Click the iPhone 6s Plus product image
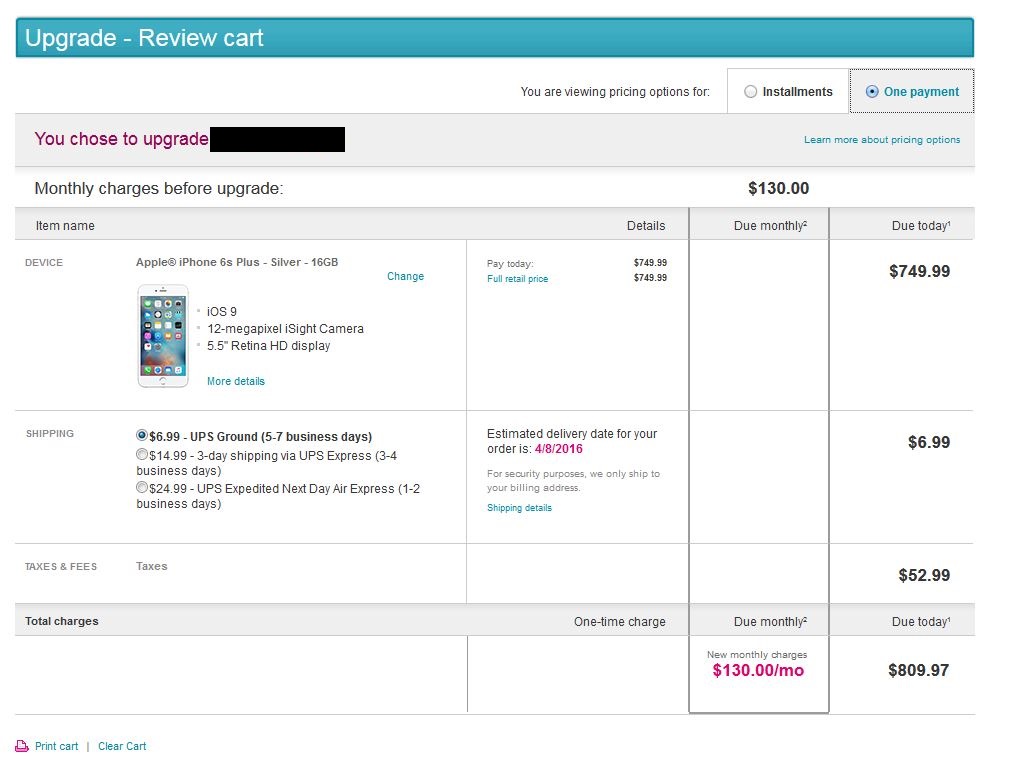 coord(163,336)
